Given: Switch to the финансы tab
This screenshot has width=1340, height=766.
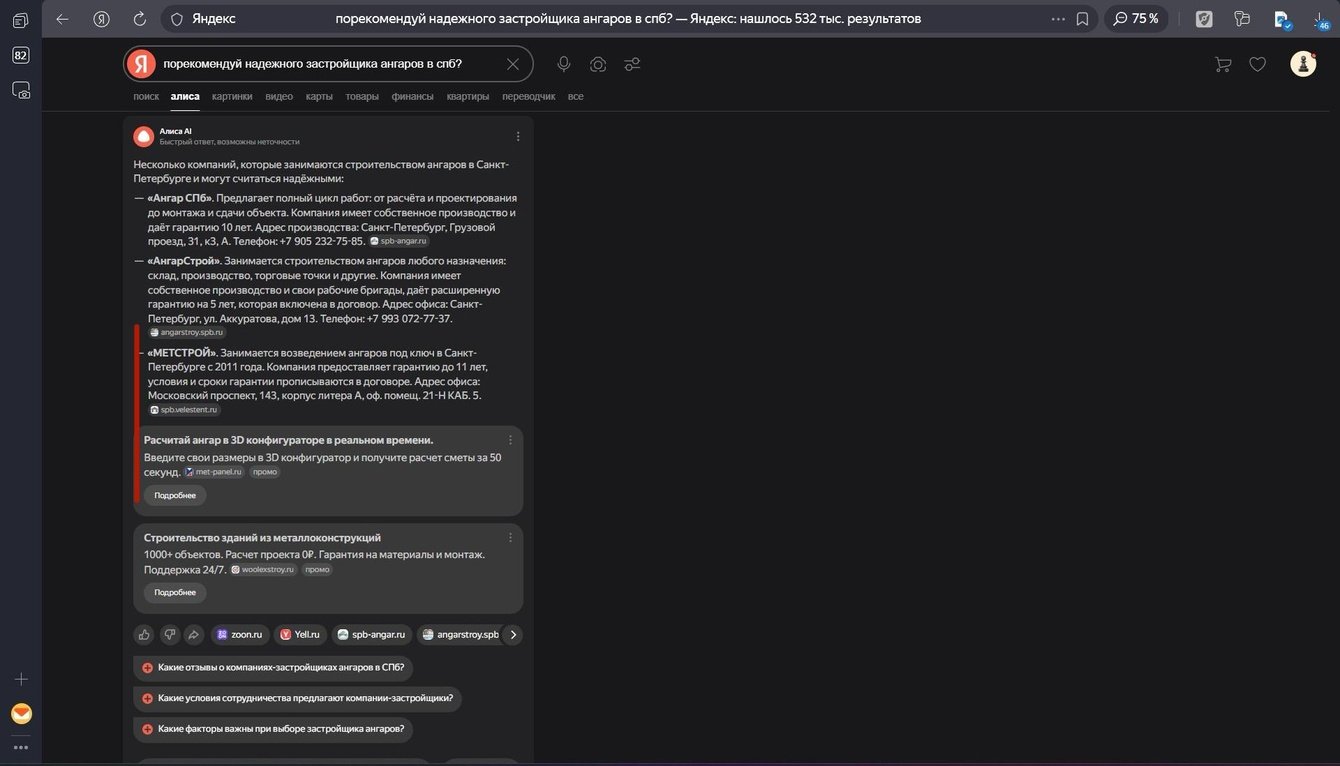Looking at the screenshot, I should [412, 96].
